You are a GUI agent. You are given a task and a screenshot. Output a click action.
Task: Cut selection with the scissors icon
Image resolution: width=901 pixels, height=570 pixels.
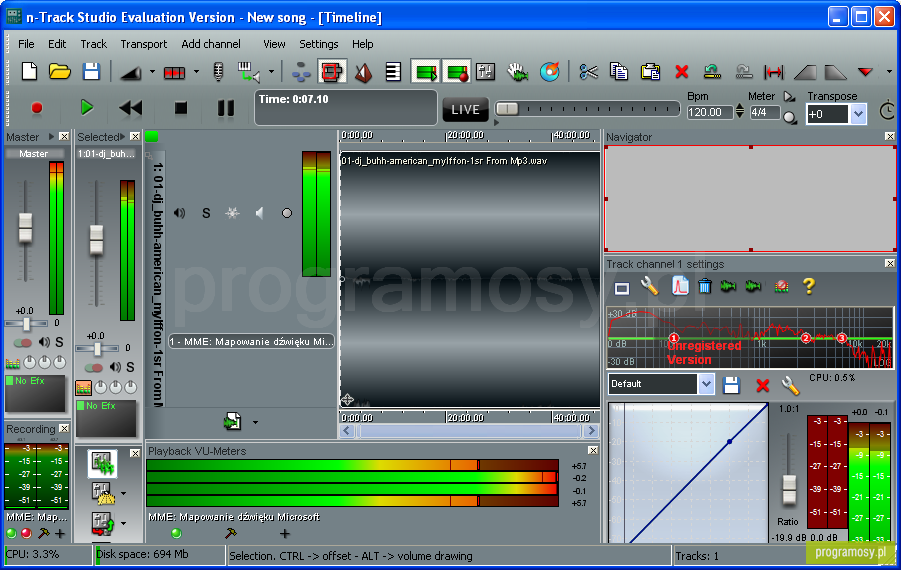(588, 72)
